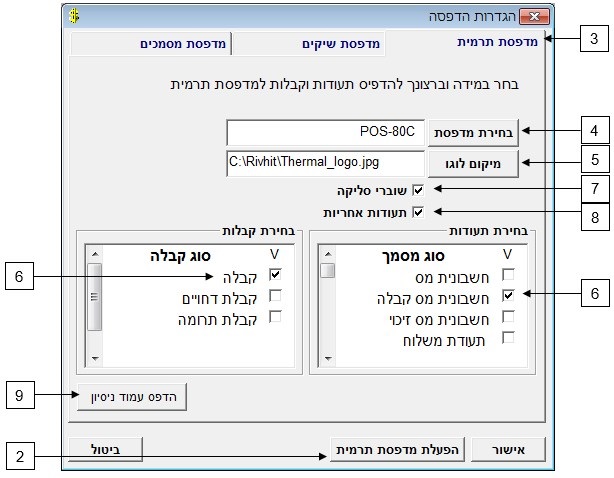Uncheck the קבלה receipt checkbox
Viewport: 614px width, 478px height.
(x=275, y=274)
